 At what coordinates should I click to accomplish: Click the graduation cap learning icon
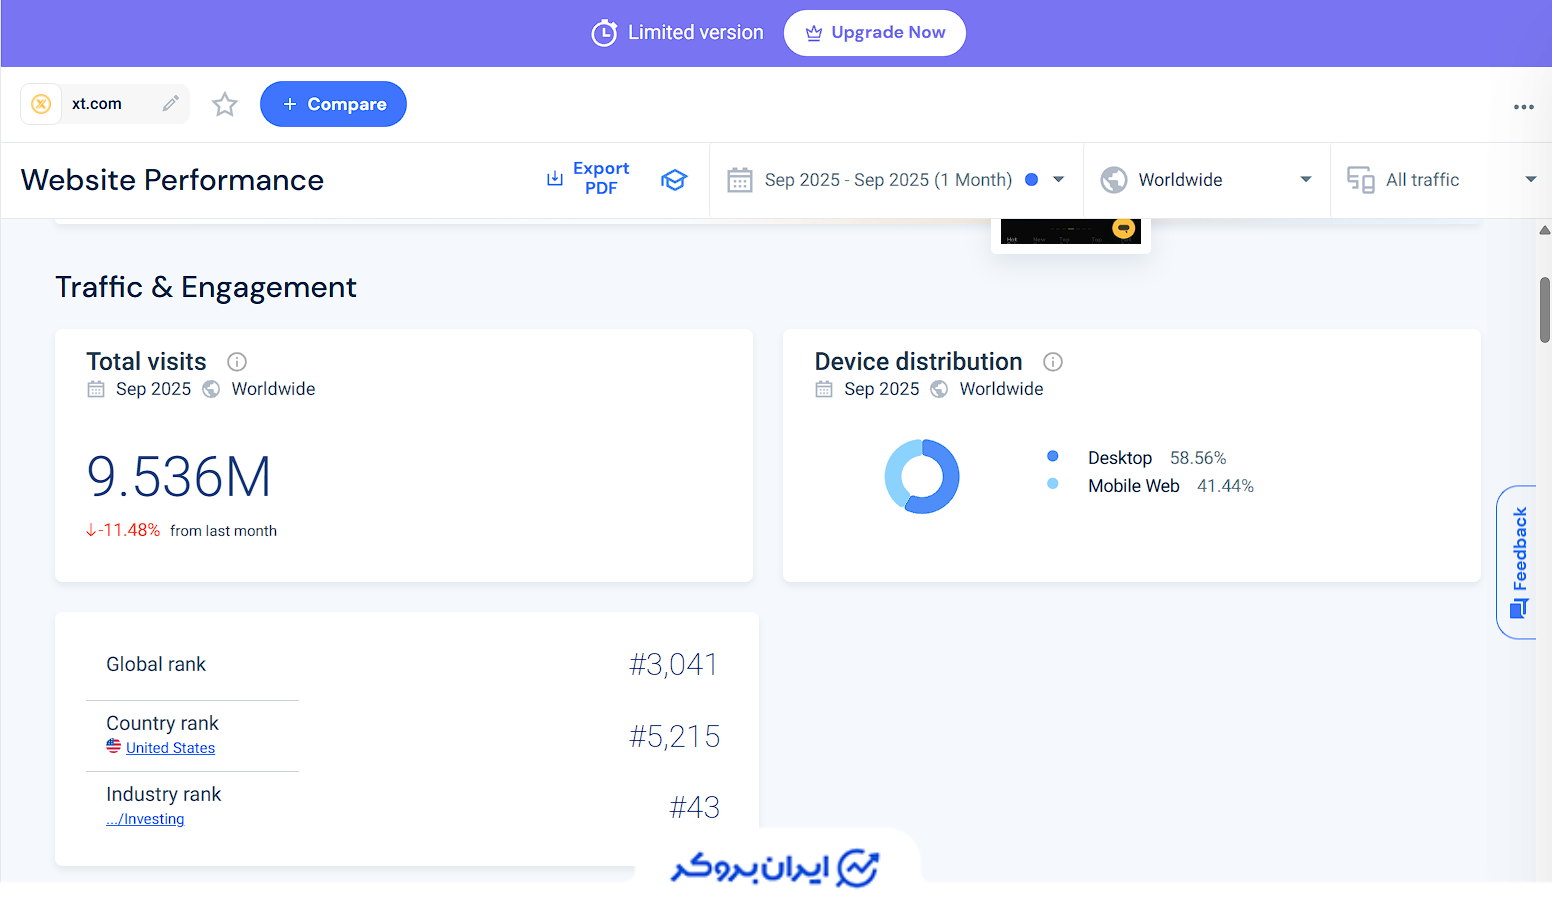(x=674, y=180)
